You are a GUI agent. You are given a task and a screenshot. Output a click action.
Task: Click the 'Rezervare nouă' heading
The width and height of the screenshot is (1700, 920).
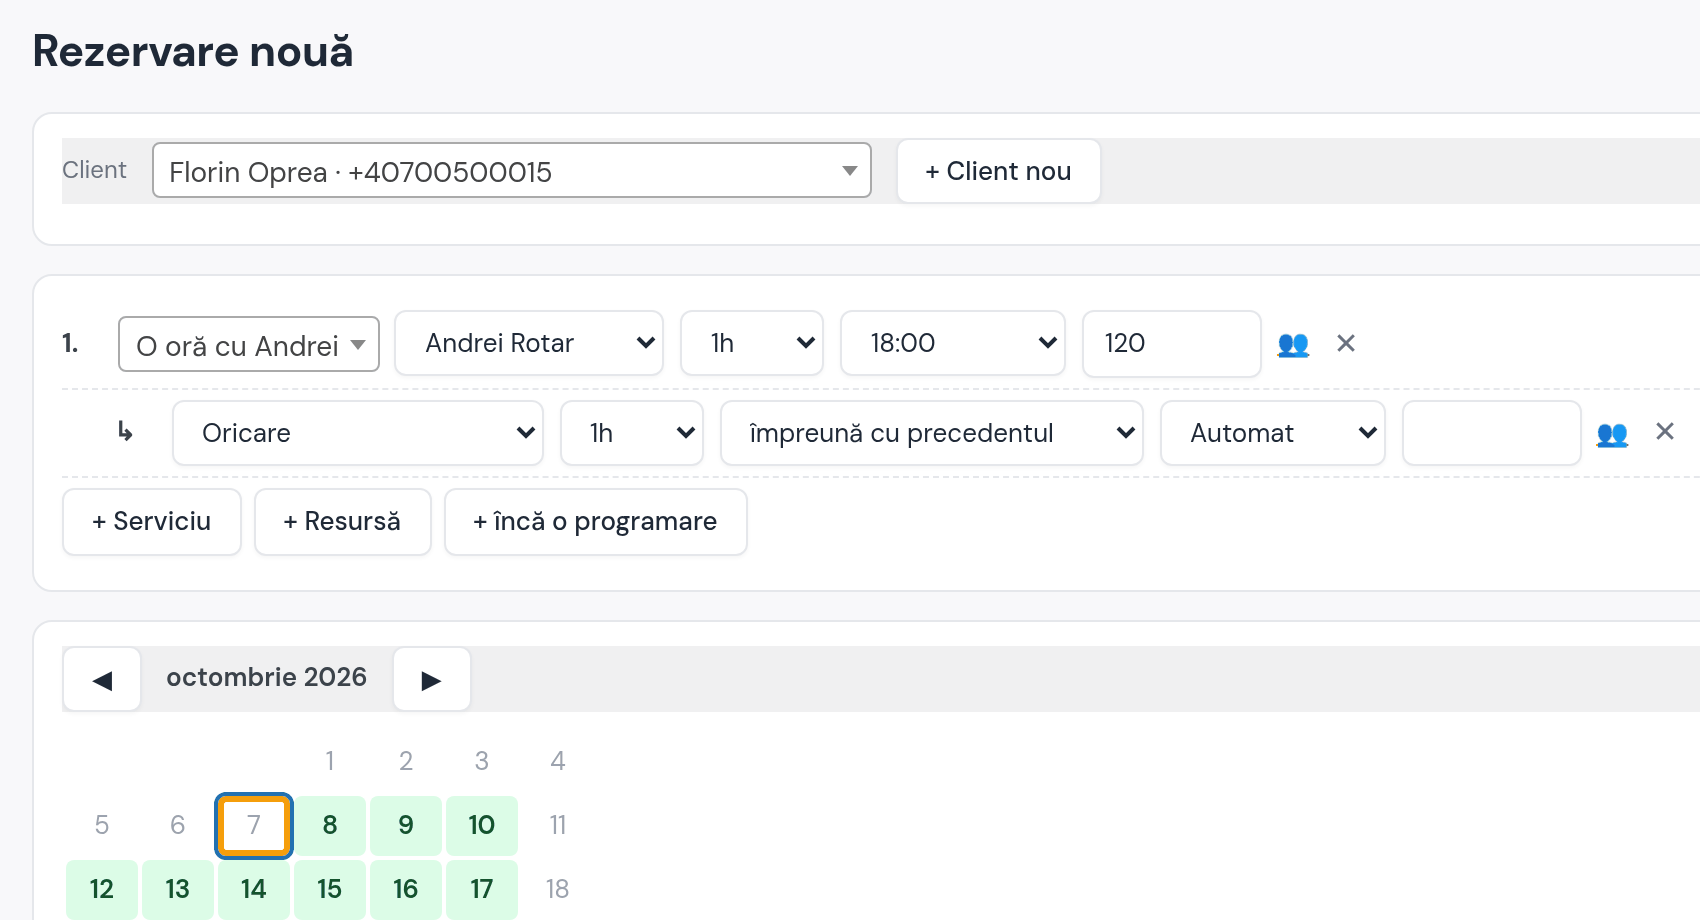pyautogui.click(x=193, y=51)
